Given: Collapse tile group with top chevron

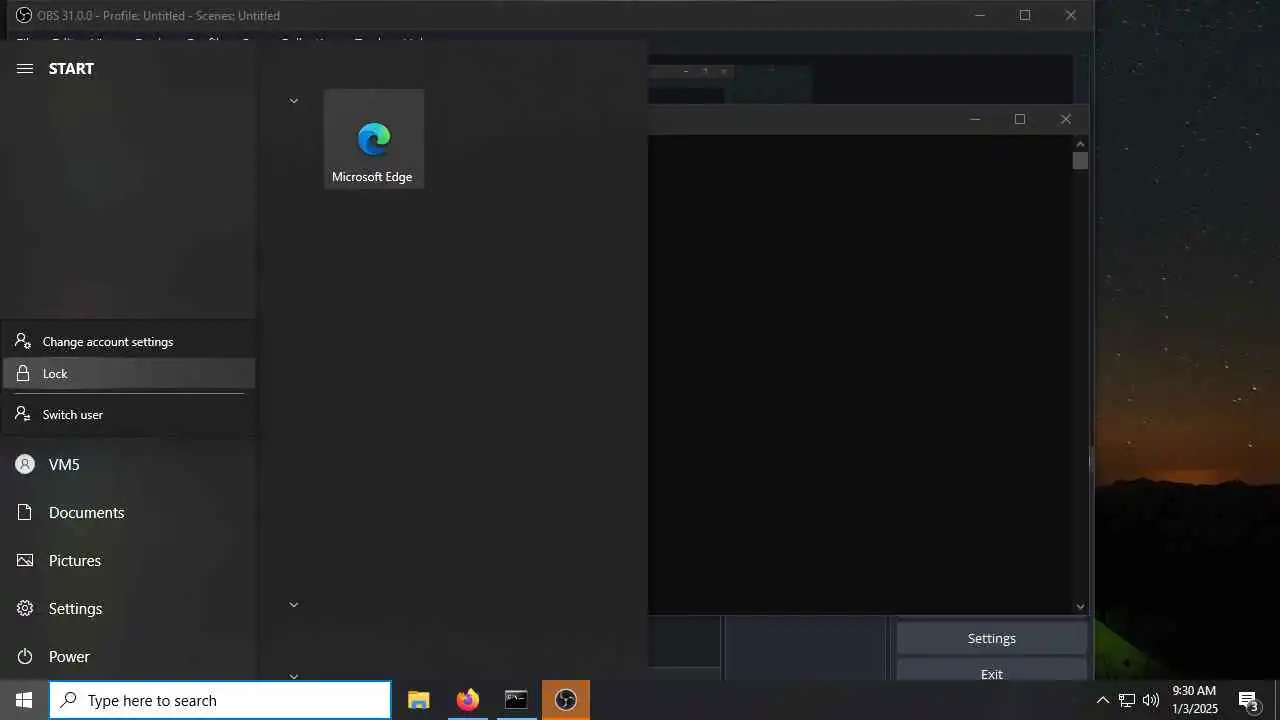Looking at the screenshot, I should (x=294, y=101).
